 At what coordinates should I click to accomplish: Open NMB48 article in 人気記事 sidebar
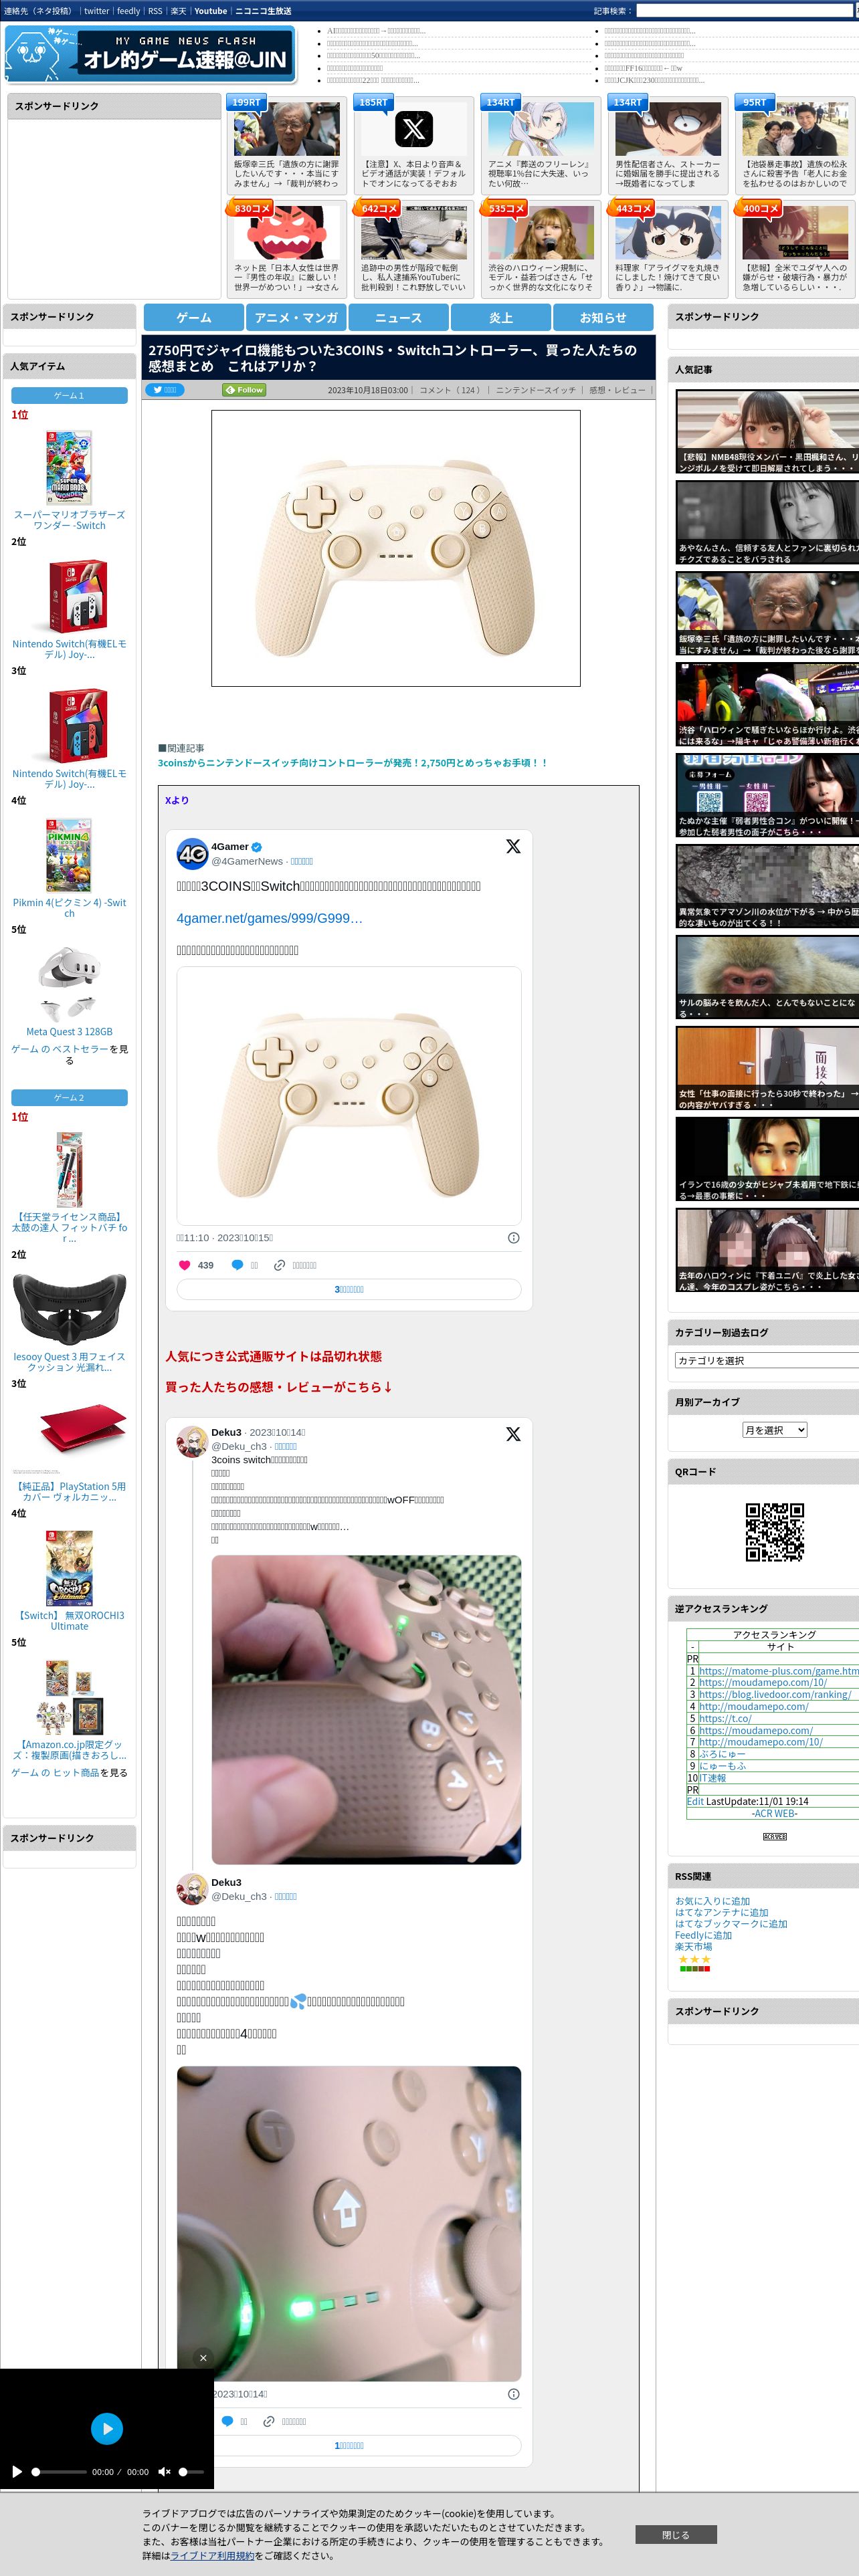coord(767,431)
